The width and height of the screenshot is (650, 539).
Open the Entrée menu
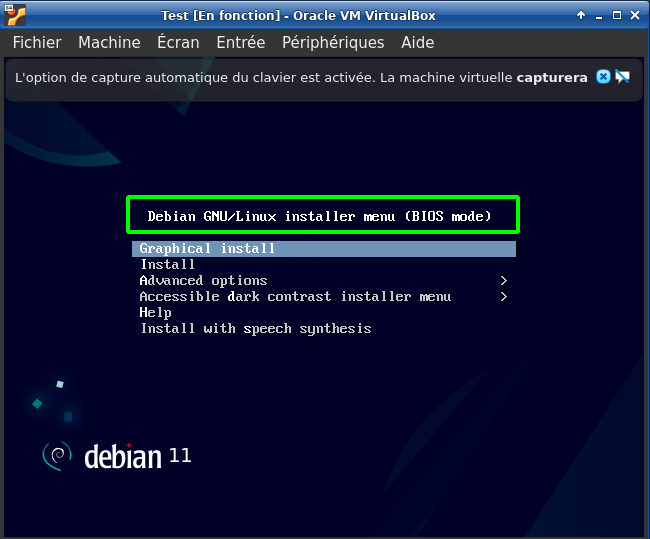click(x=240, y=42)
